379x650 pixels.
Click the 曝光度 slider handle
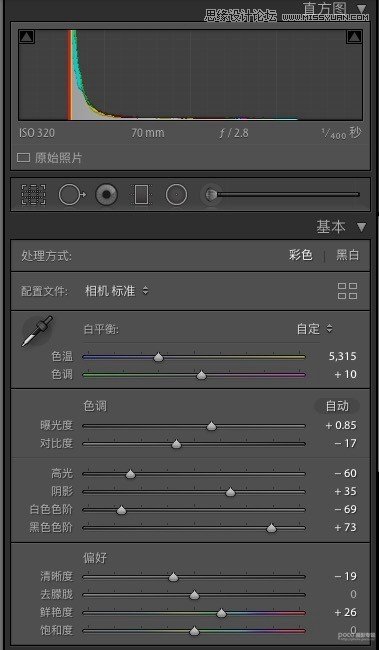pos(211,426)
